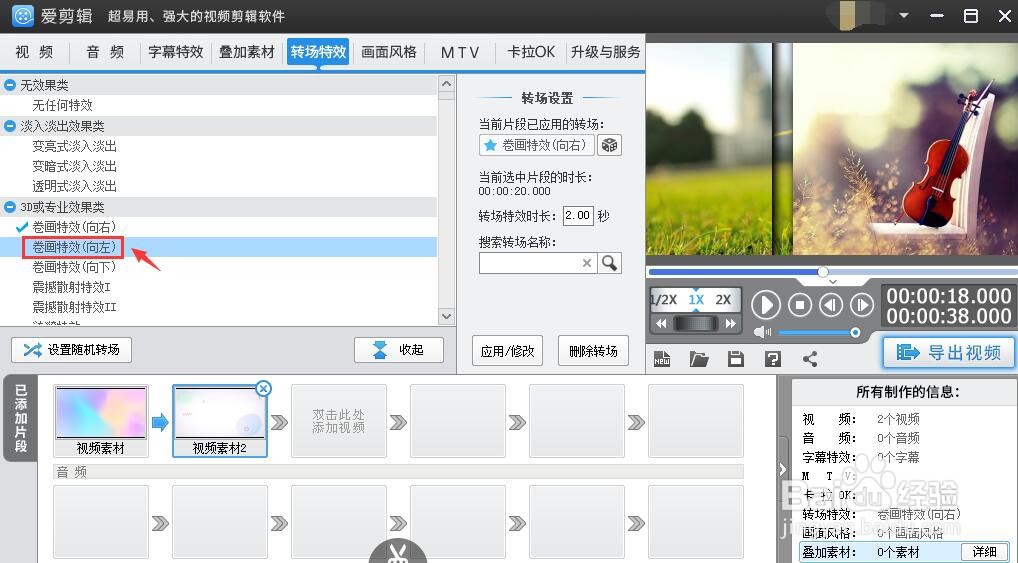The height and width of the screenshot is (563, 1018).
Task: Click the 设置随机转场 button
Action: (x=71, y=350)
